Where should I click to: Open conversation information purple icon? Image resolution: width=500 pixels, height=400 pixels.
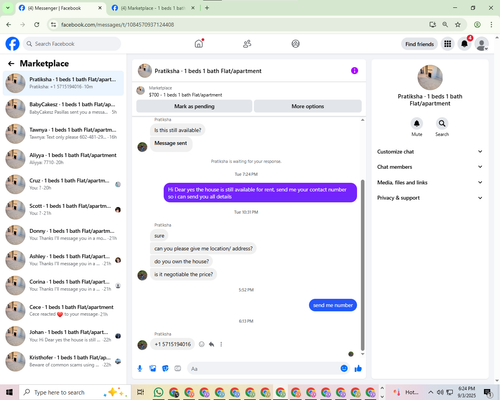(354, 71)
